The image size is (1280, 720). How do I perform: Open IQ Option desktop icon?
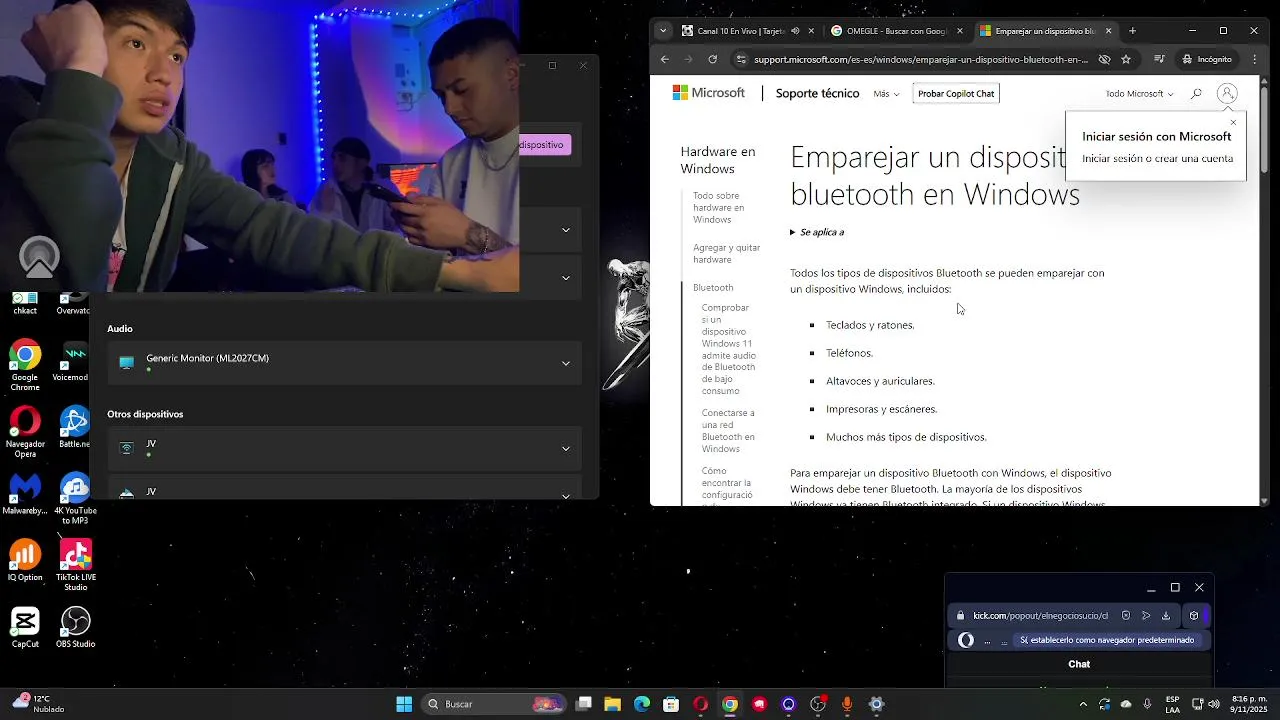pyautogui.click(x=25, y=560)
